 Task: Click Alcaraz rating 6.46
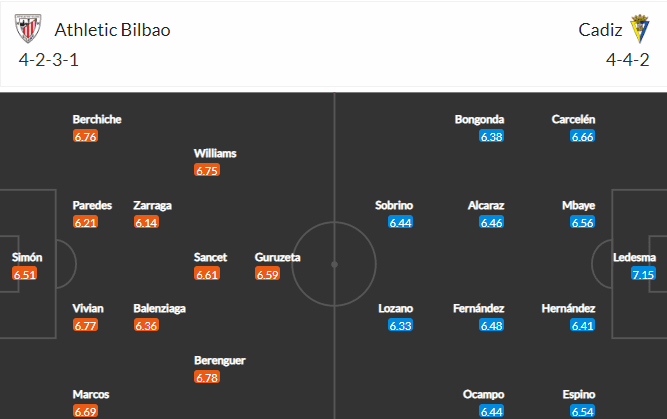click(491, 222)
